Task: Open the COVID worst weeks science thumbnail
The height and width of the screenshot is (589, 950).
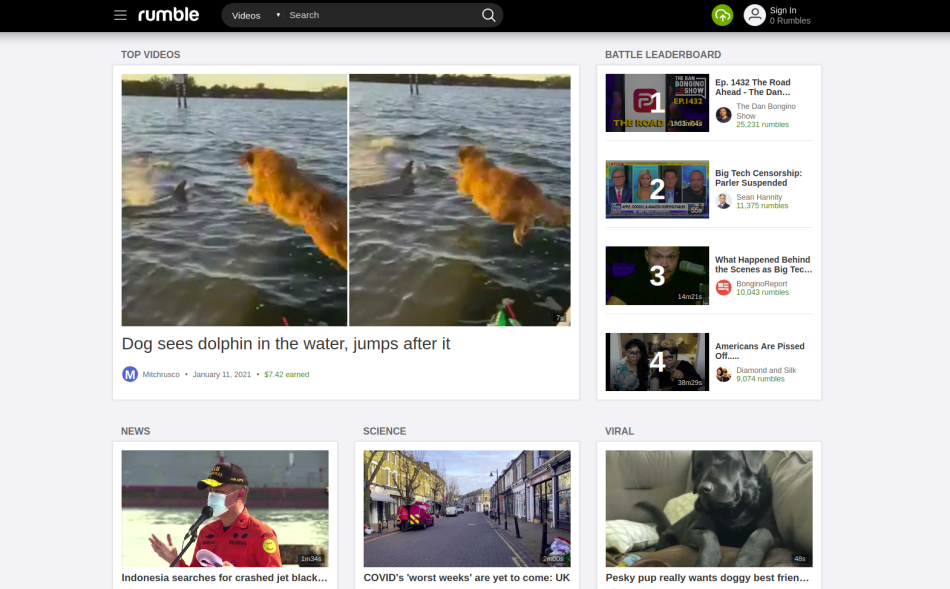Action: (x=466, y=509)
